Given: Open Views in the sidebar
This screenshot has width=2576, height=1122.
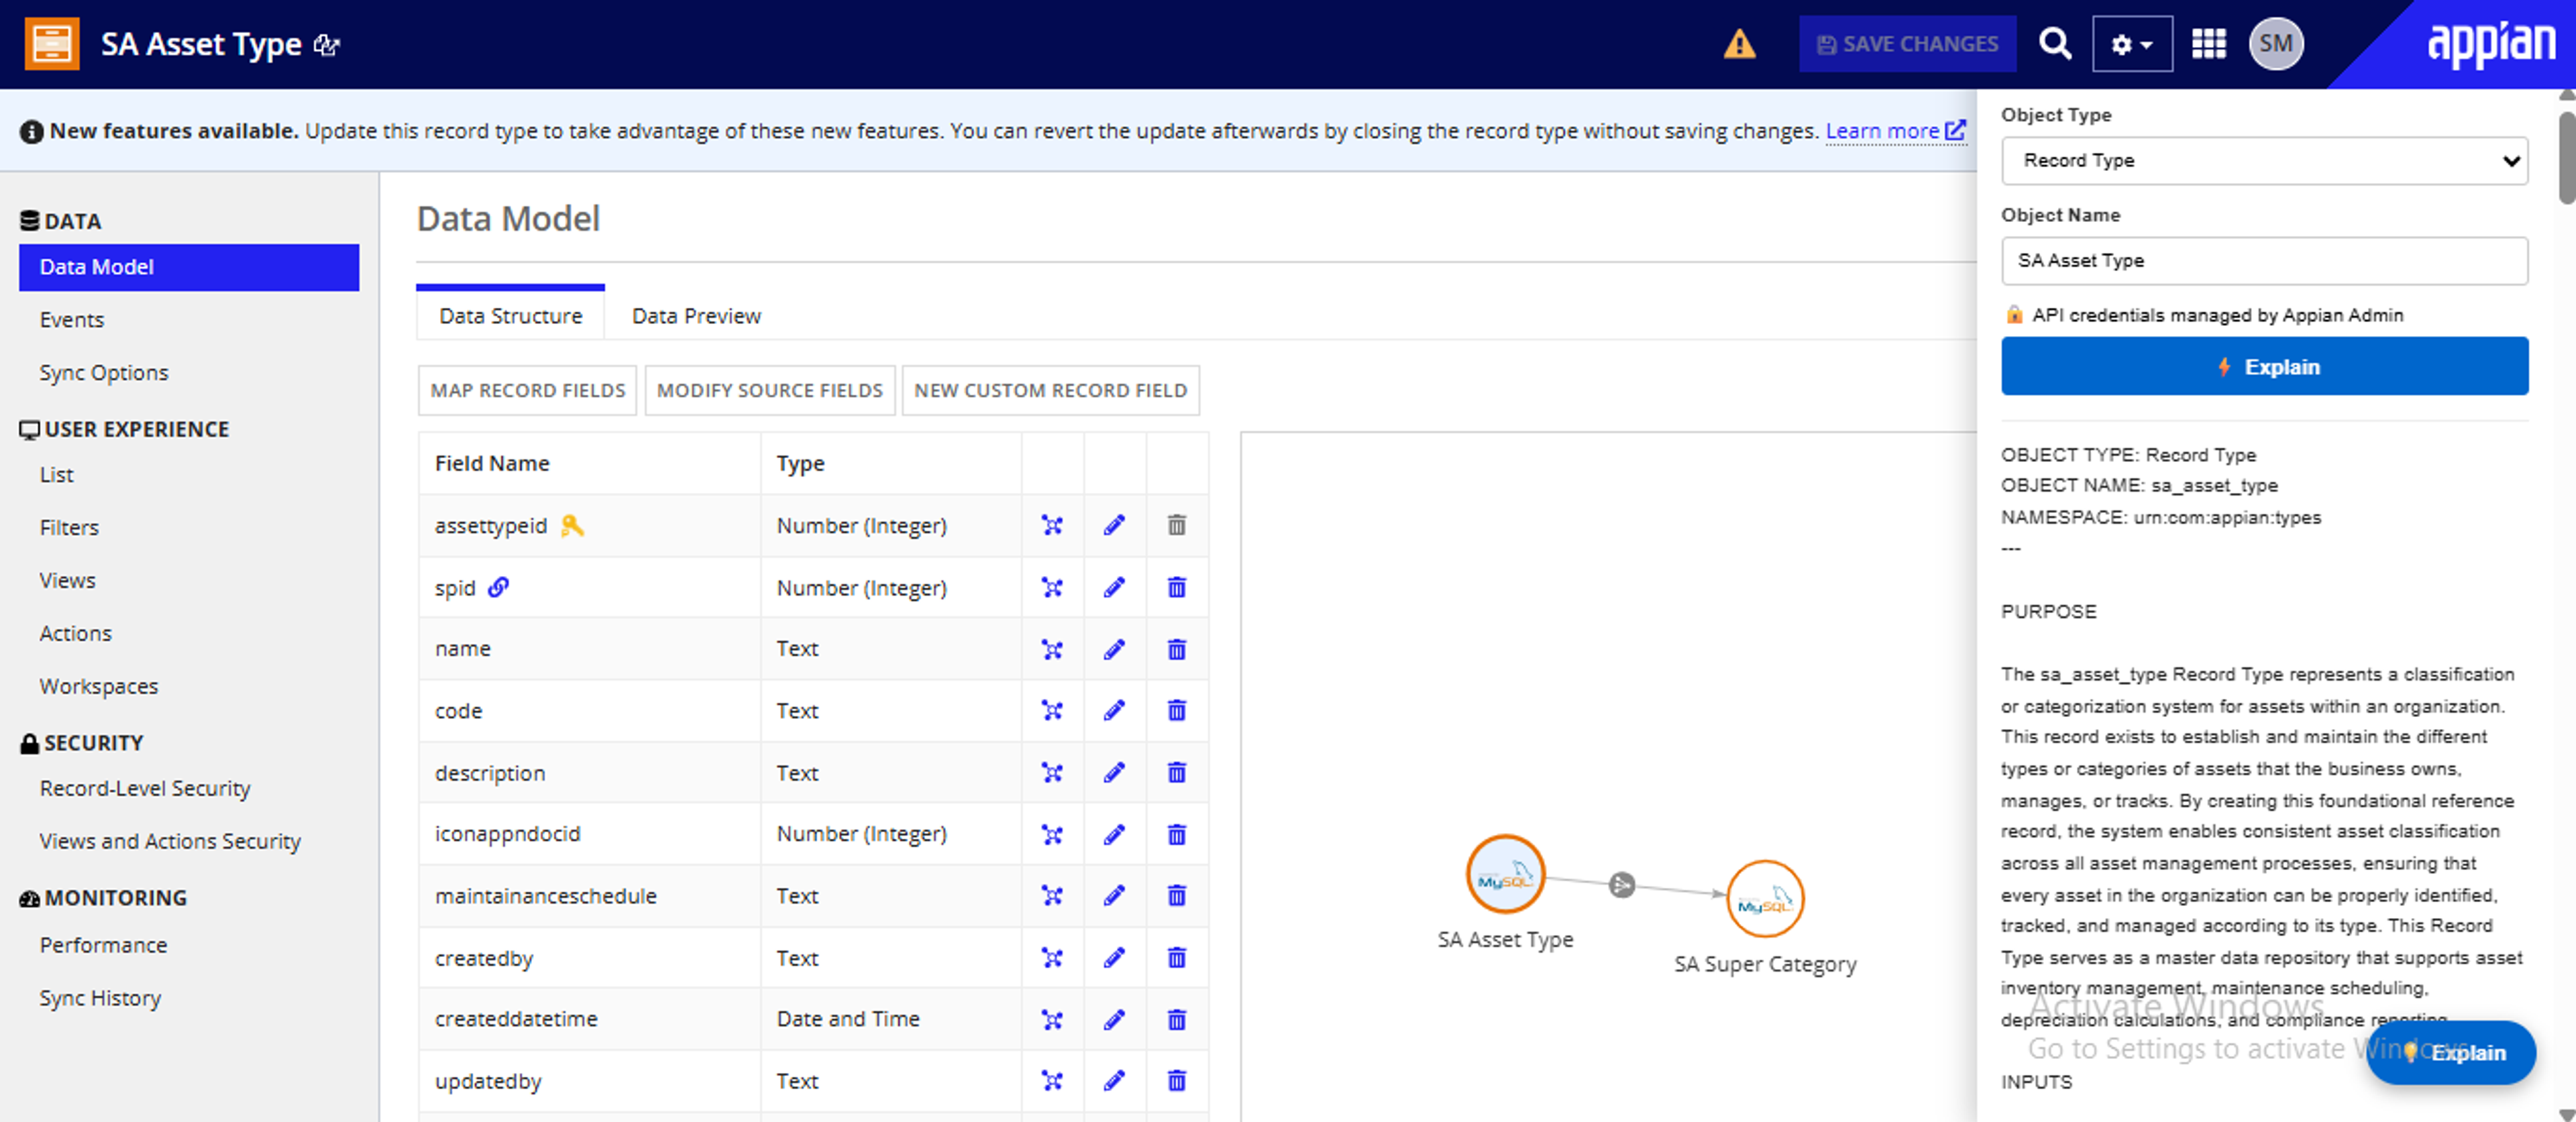Looking at the screenshot, I should point(68,580).
